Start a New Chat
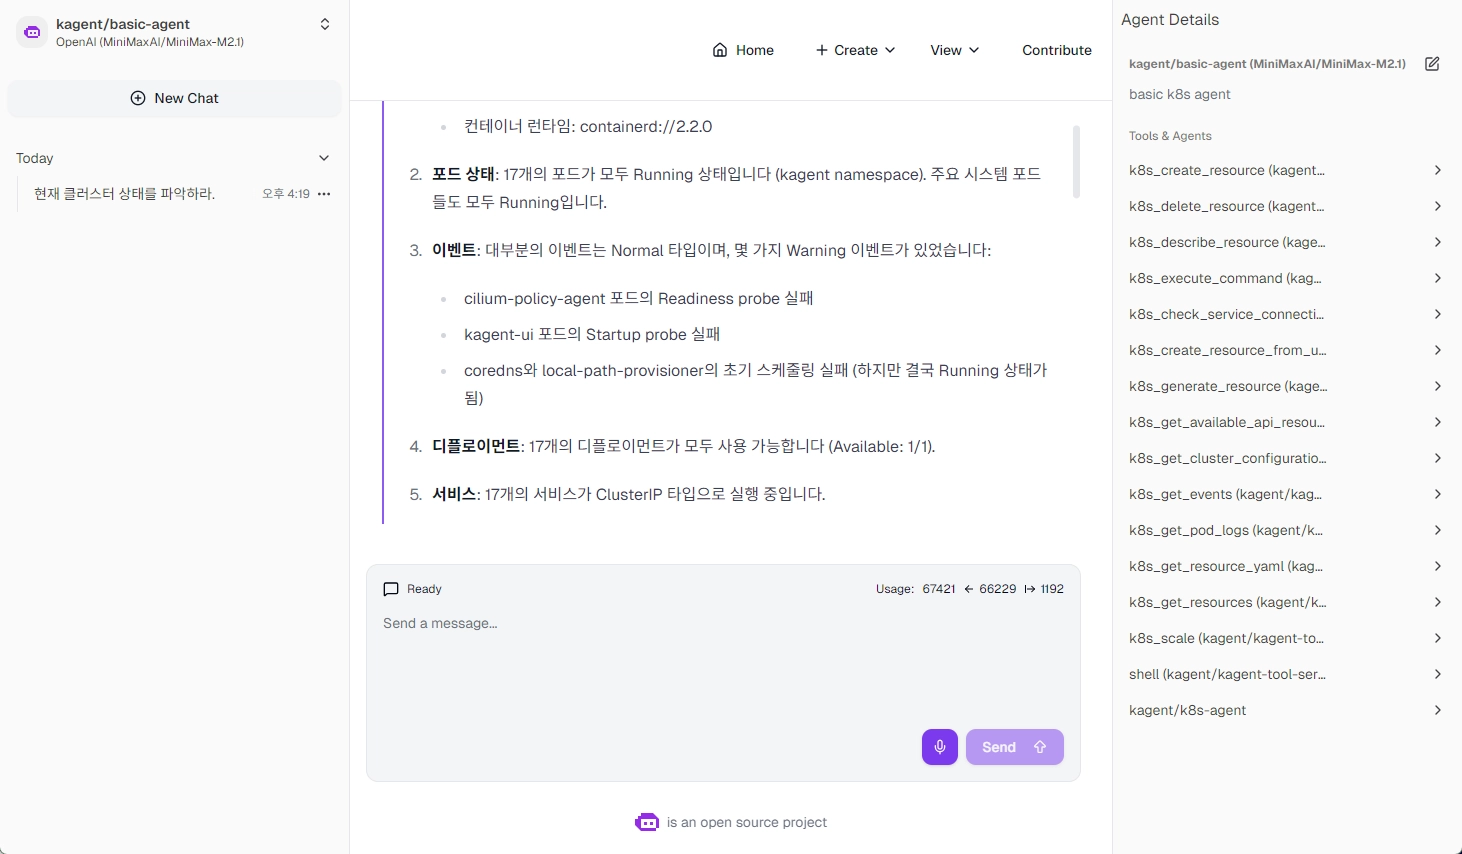The image size is (1462, 854). (x=174, y=98)
